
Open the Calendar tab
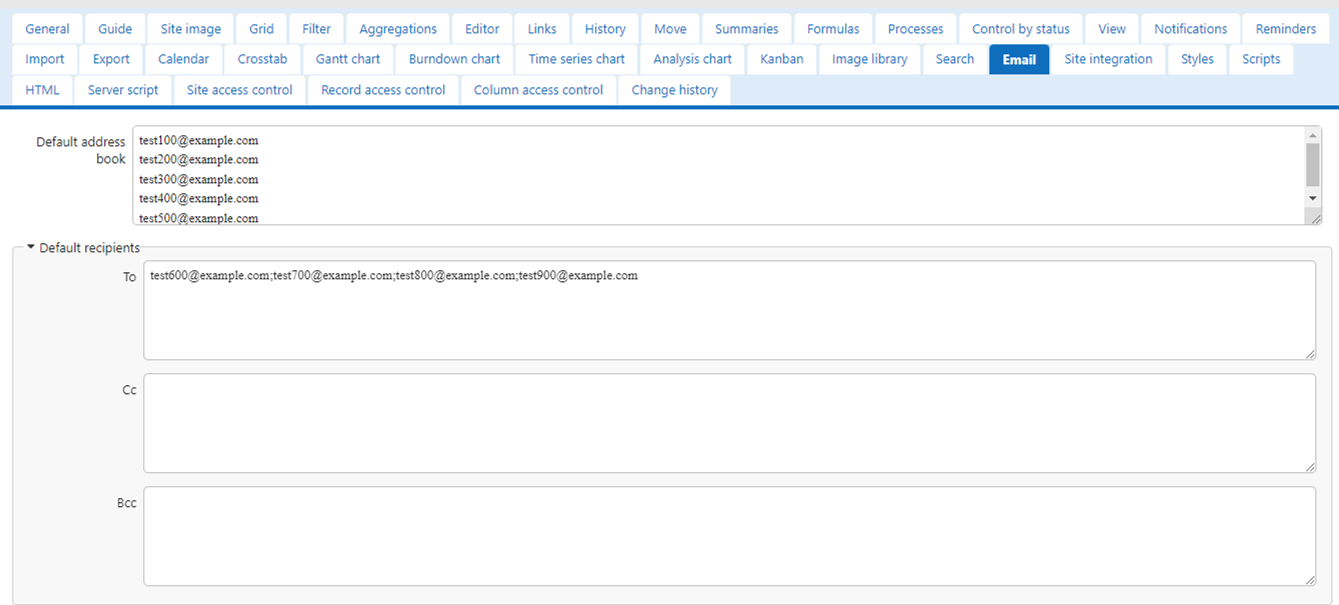[x=183, y=59]
